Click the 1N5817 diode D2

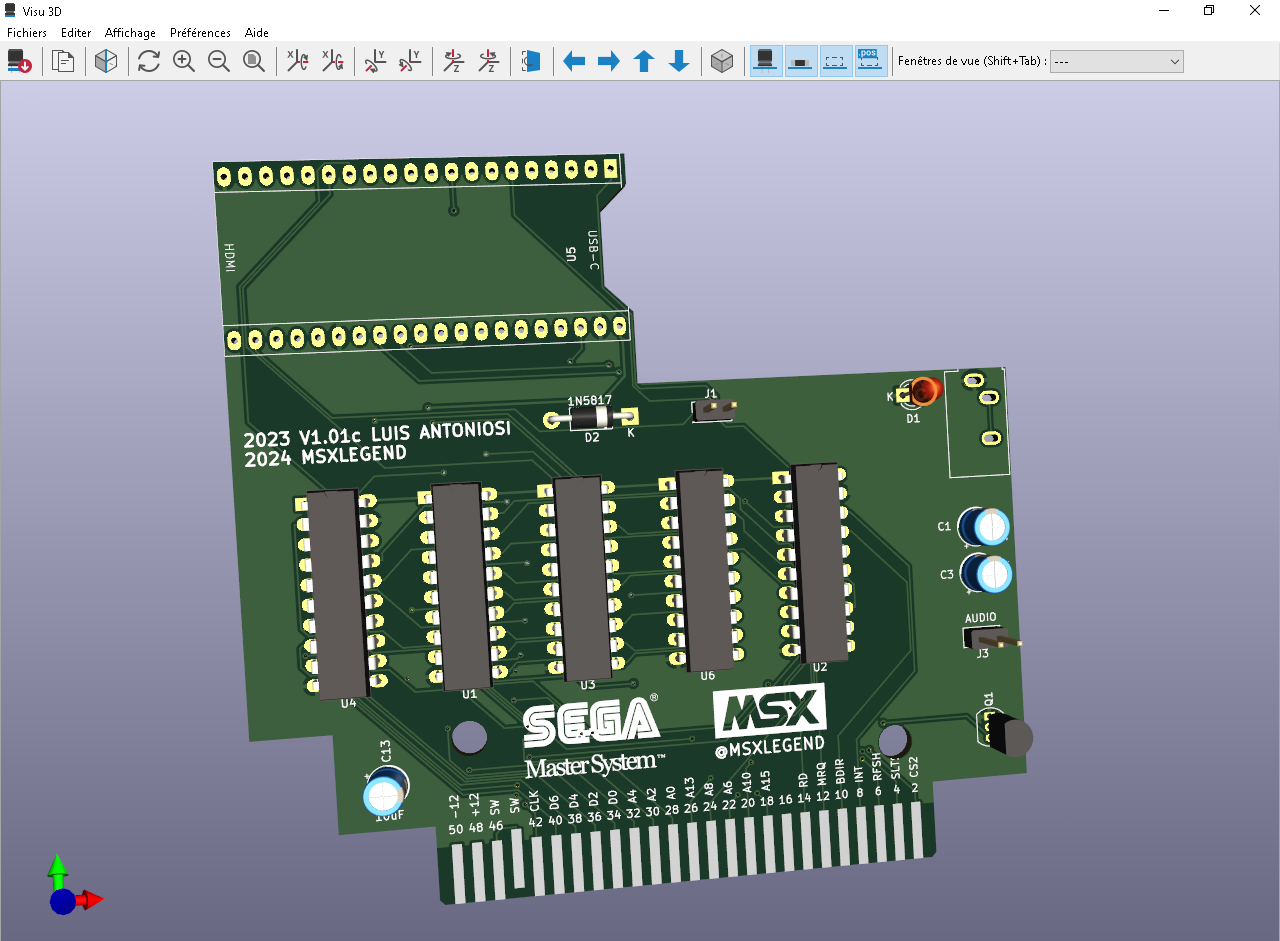click(x=590, y=417)
